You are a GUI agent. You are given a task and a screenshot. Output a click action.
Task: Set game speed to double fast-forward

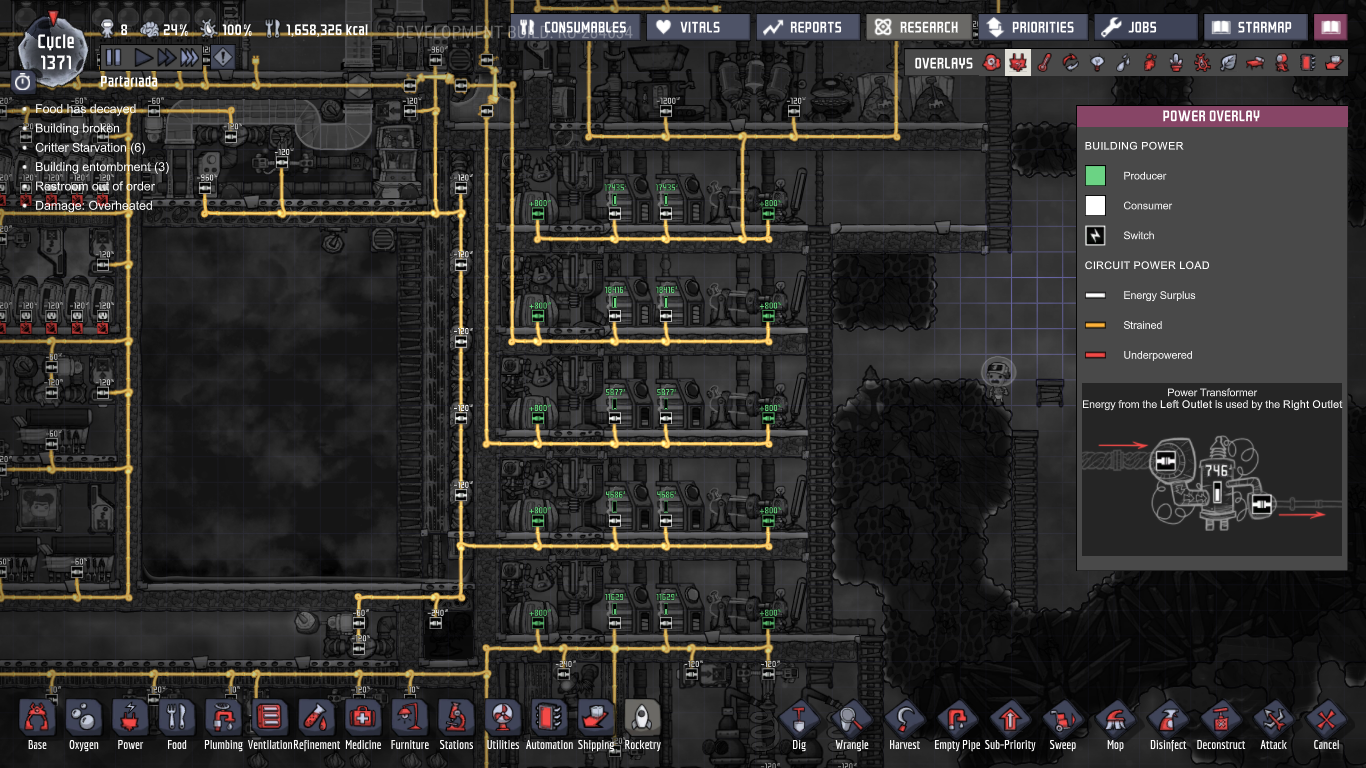click(165, 58)
